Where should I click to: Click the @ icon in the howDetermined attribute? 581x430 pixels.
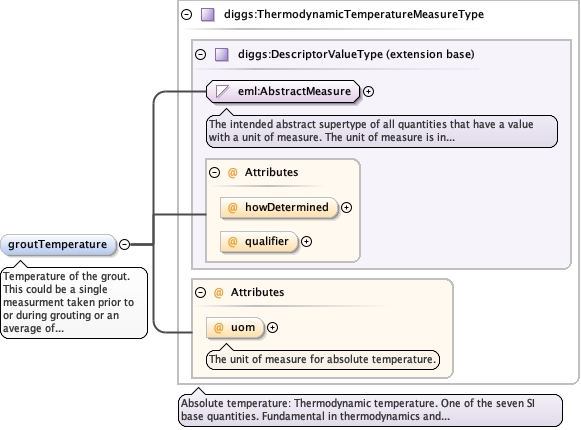(232, 207)
